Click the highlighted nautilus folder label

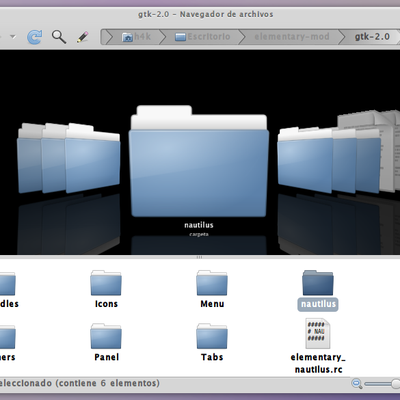318,304
